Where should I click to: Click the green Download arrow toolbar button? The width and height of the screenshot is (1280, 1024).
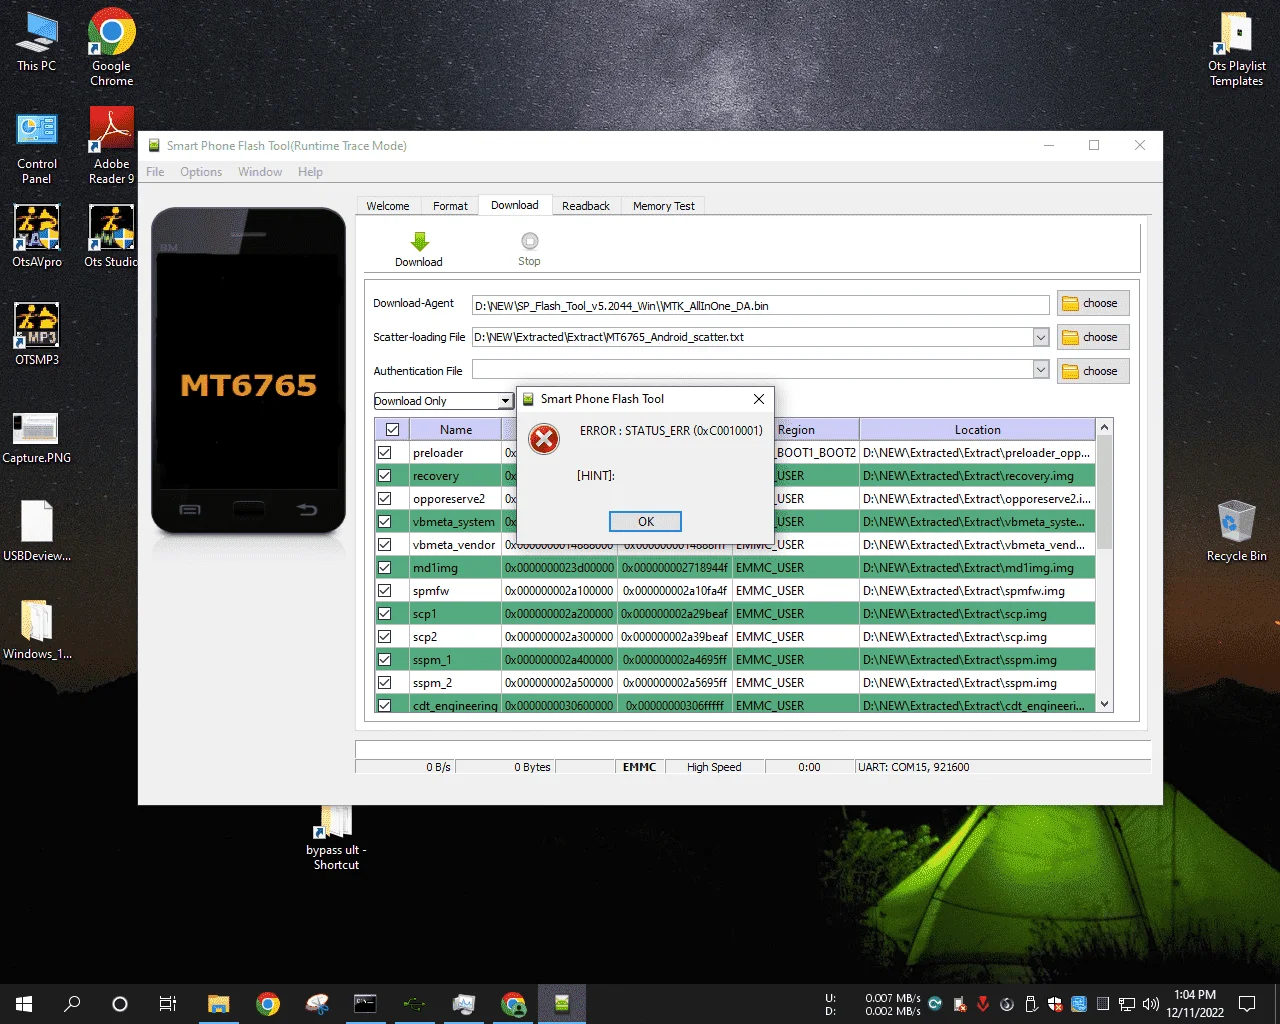coord(419,249)
